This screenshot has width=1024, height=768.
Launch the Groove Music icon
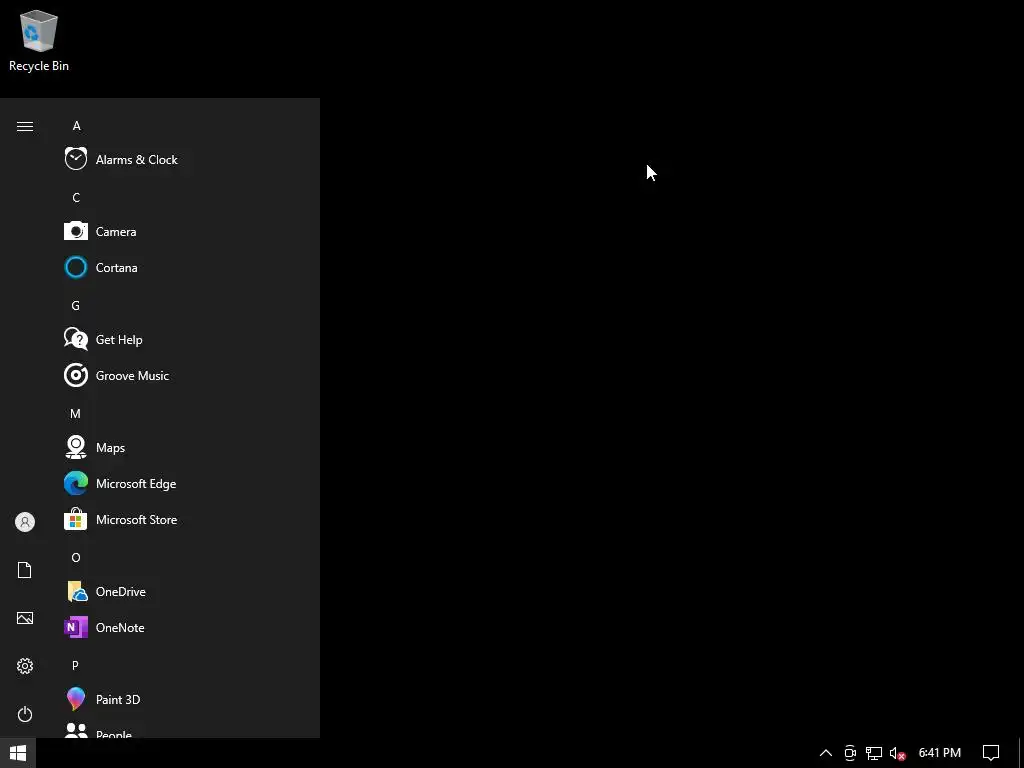coord(76,375)
